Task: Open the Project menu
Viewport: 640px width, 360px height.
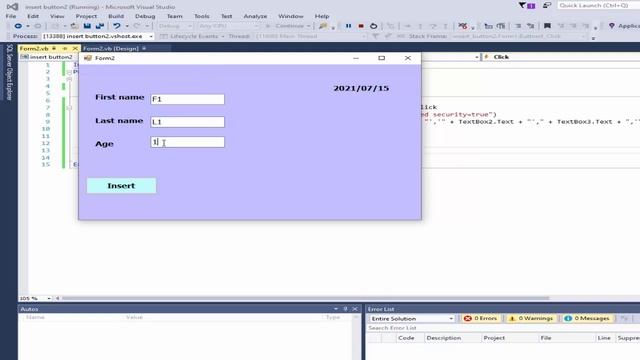Action: [86, 16]
